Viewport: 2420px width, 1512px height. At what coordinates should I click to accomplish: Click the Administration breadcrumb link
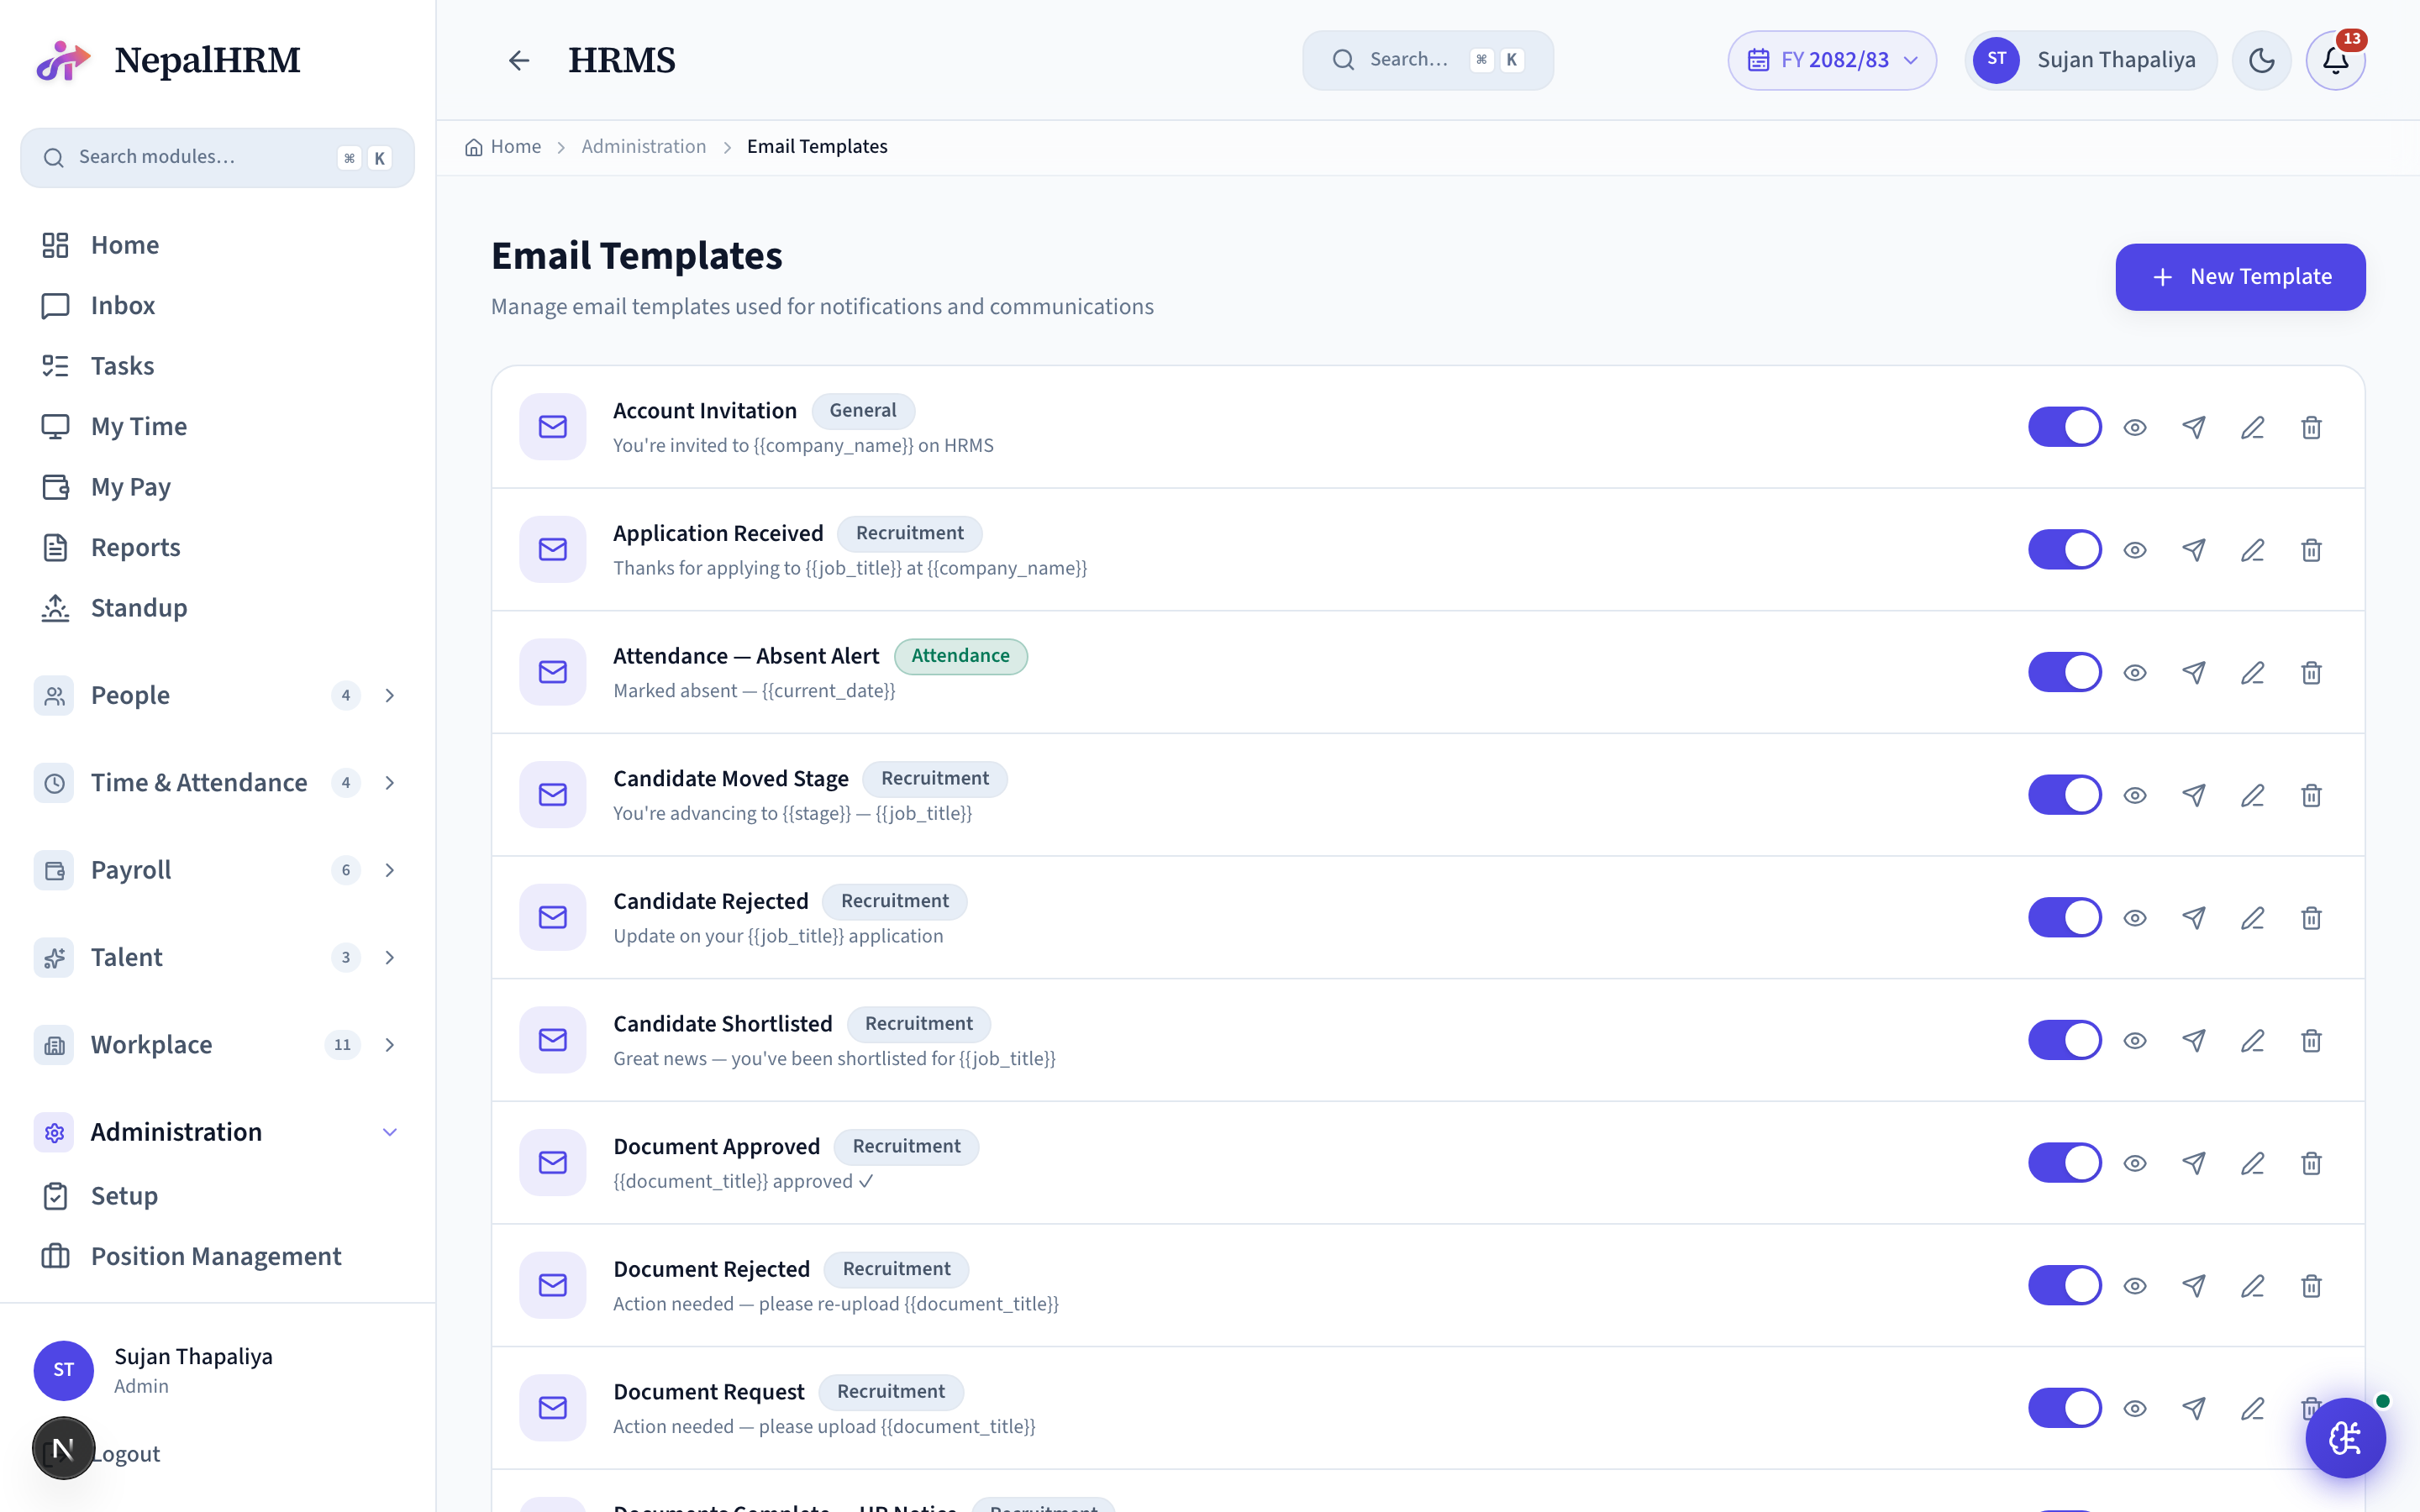click(x=643, y=147)
